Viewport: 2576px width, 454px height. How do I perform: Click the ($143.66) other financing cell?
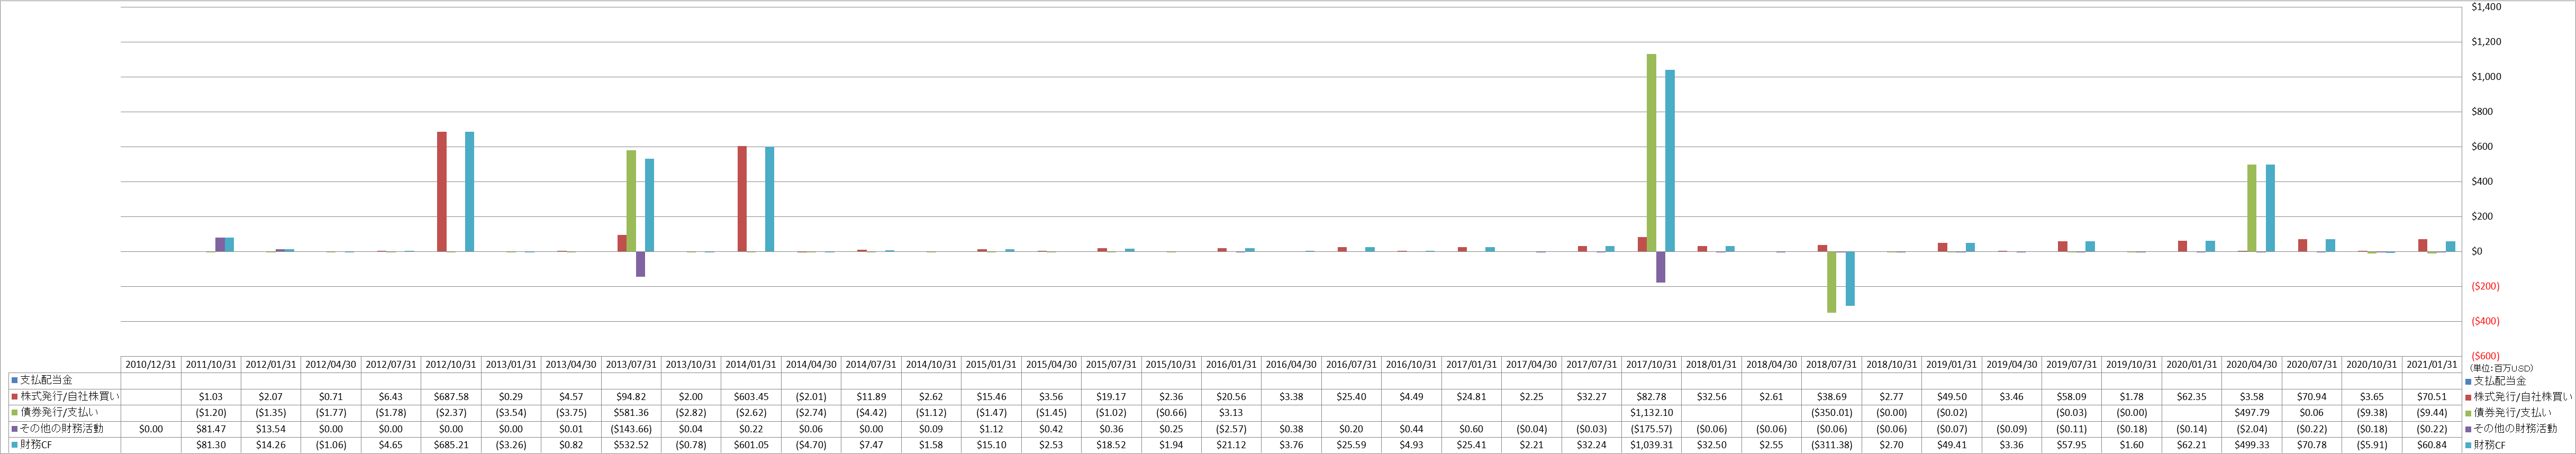tap(631, 429)
